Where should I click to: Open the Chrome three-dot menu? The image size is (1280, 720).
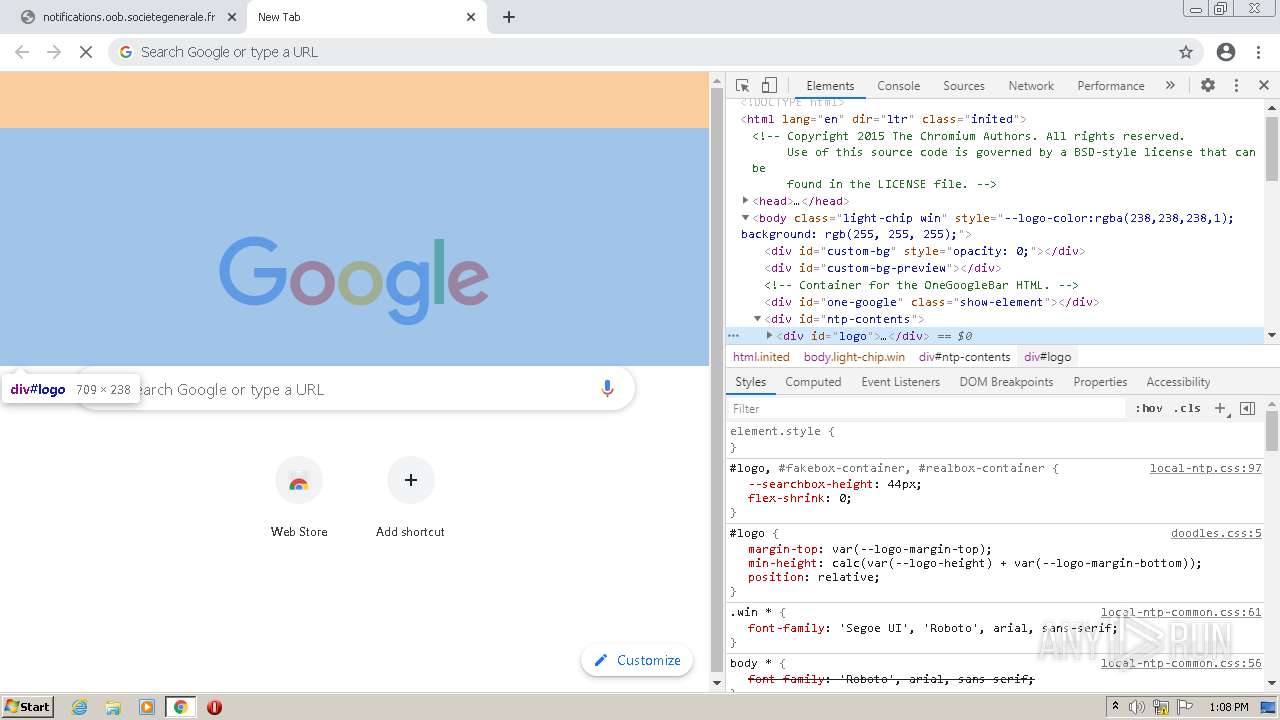pyautogui.click(x=1259, y=52)
